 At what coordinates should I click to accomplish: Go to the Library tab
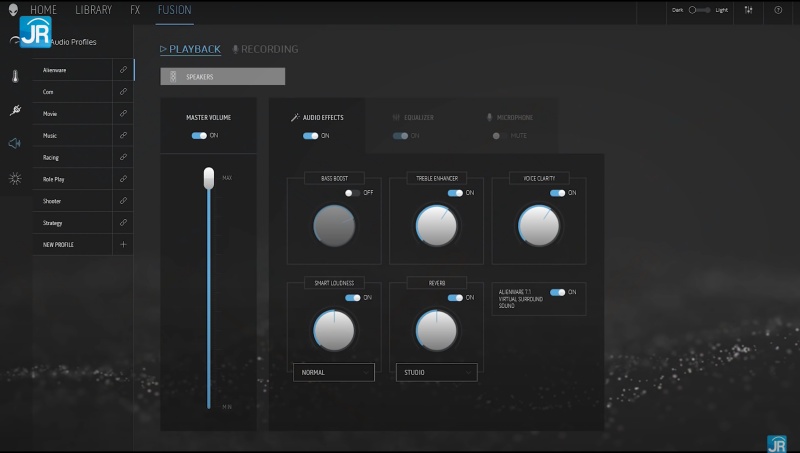(93, 10)
